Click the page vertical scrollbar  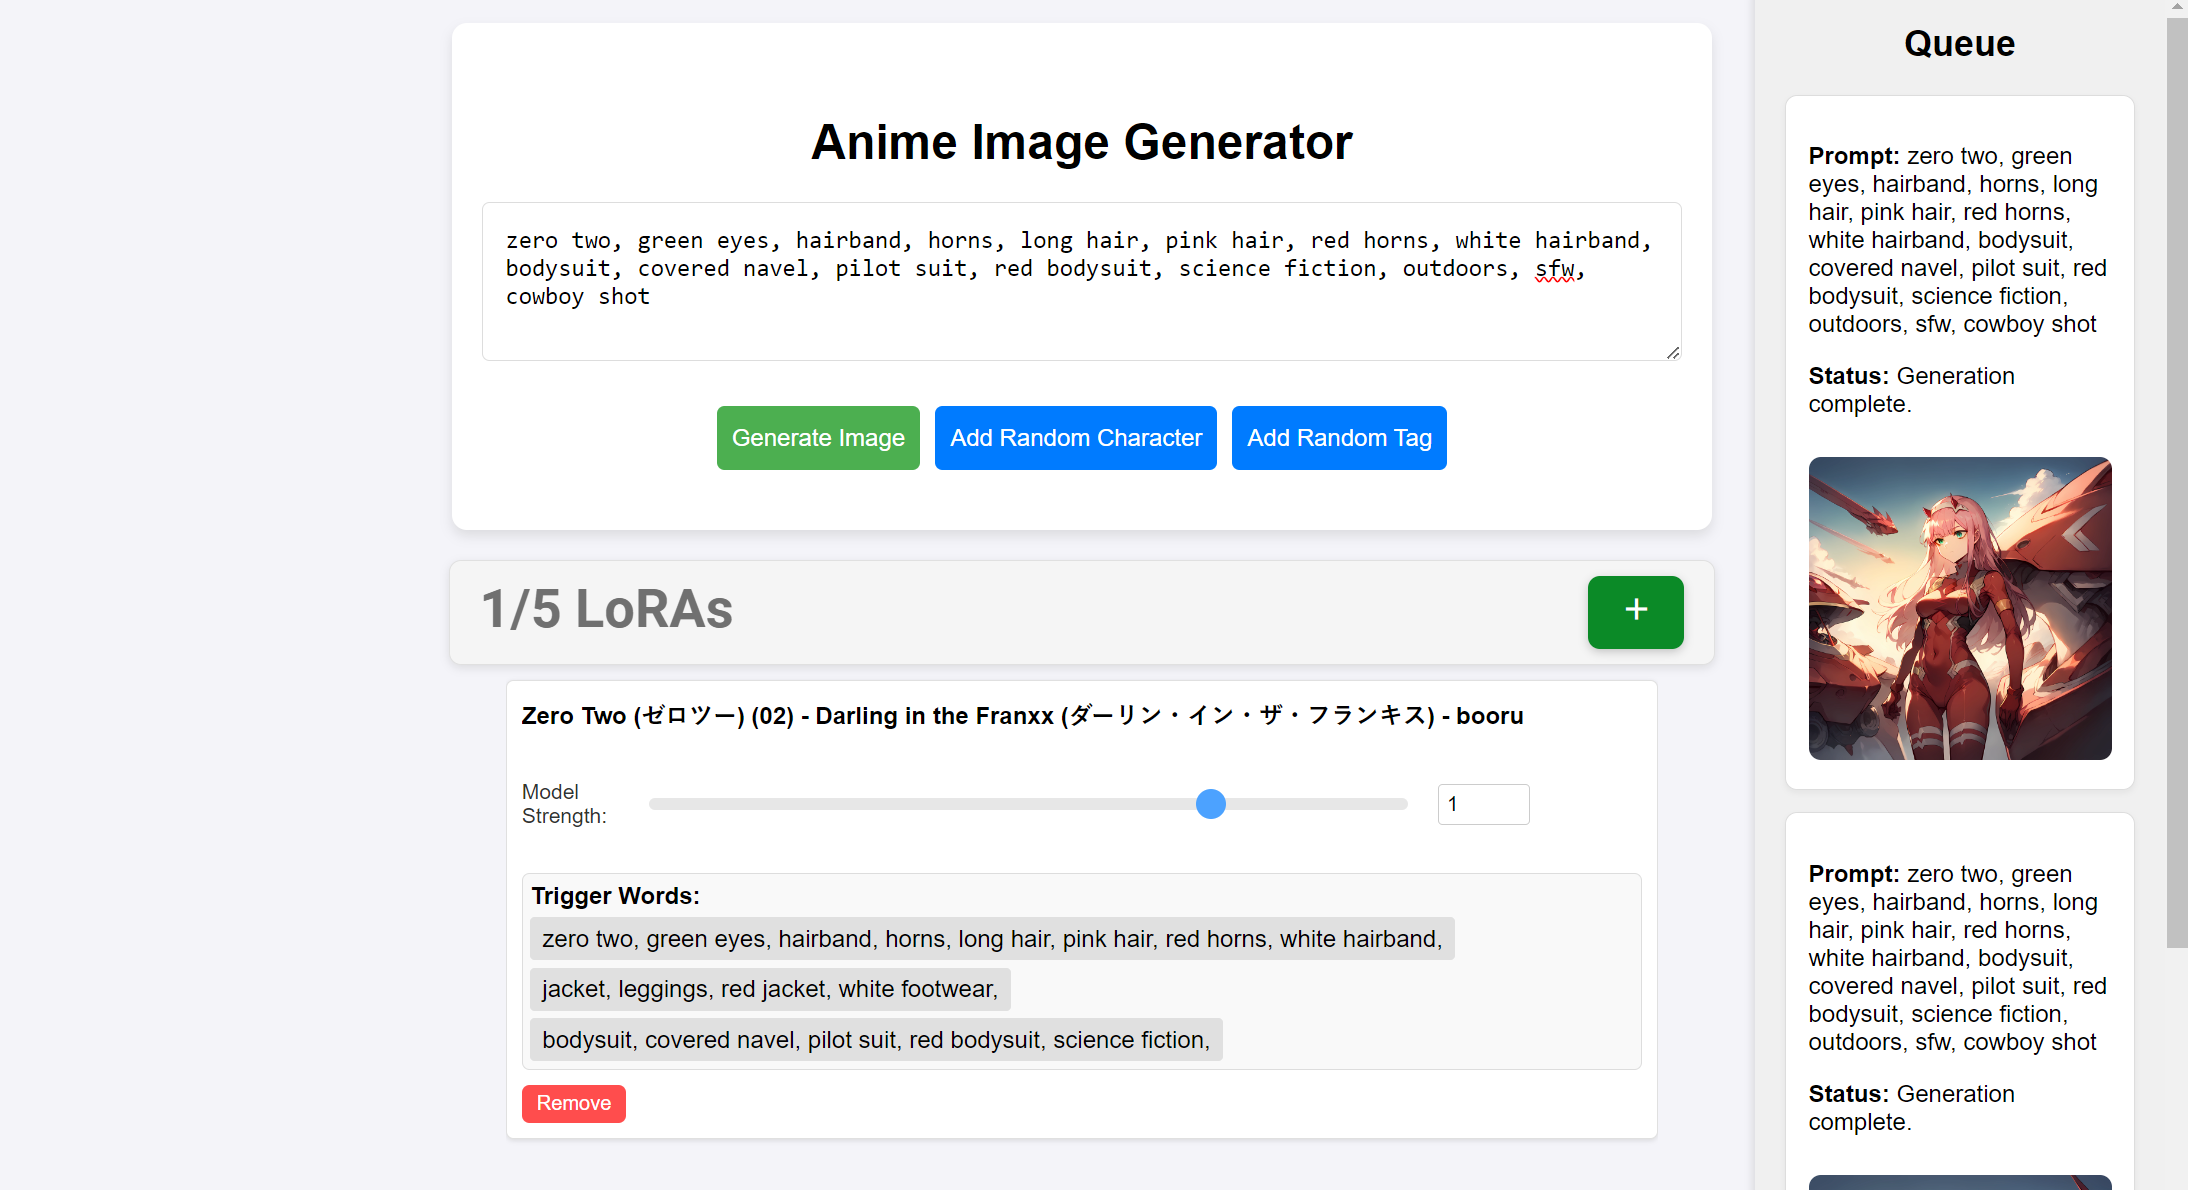[x=2176, y=480]
